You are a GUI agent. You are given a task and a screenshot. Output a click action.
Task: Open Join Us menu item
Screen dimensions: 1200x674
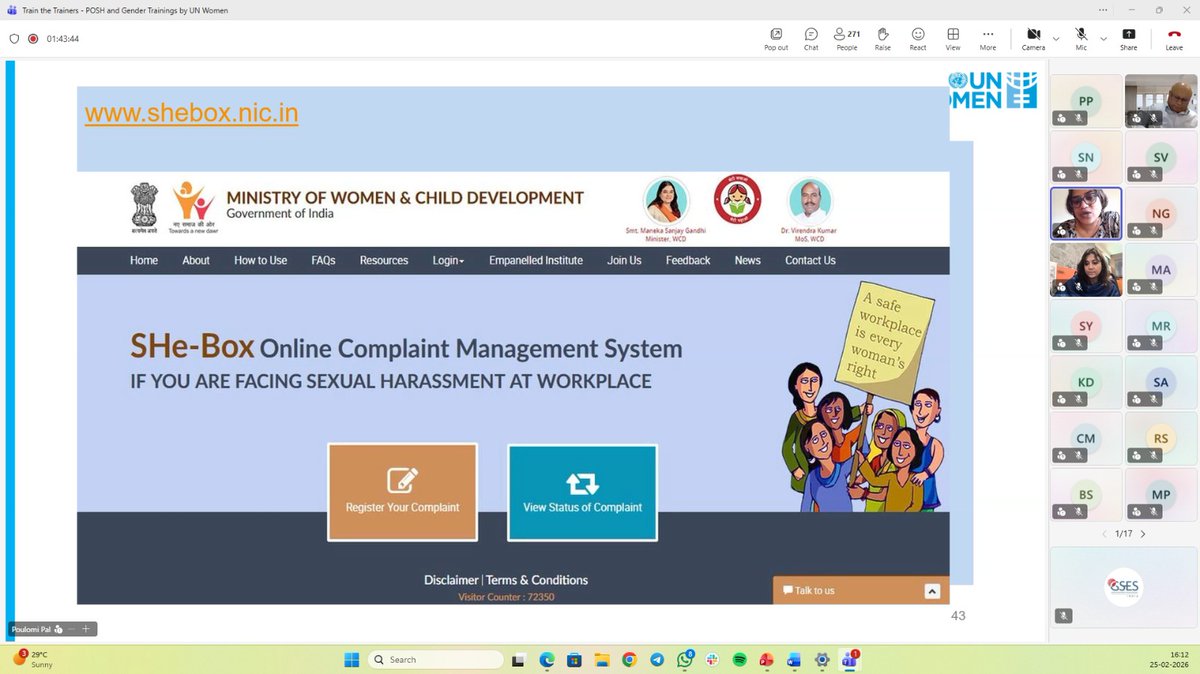(624, 260)
